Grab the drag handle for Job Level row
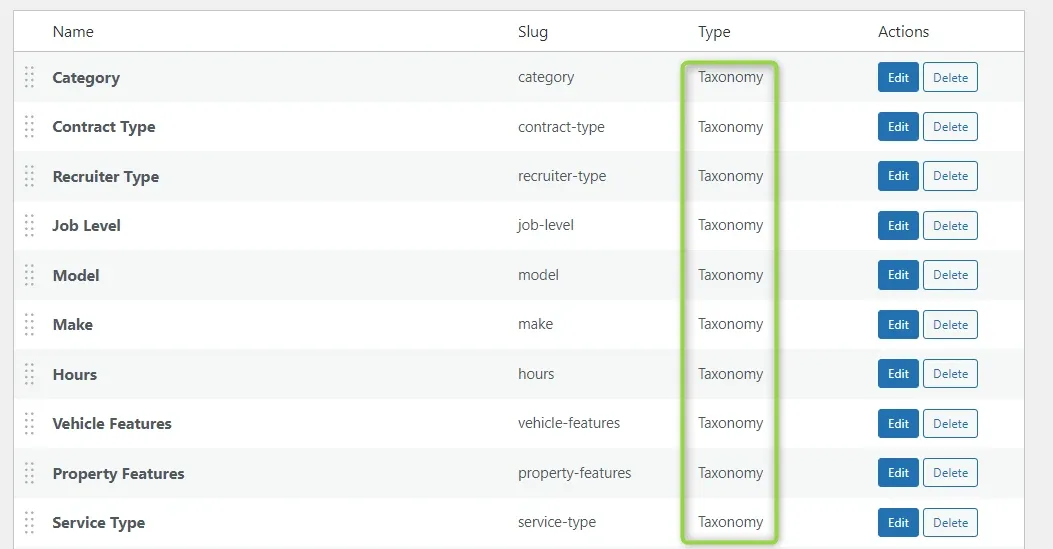Screen dimensions: 1053x549 click(30, 226)
